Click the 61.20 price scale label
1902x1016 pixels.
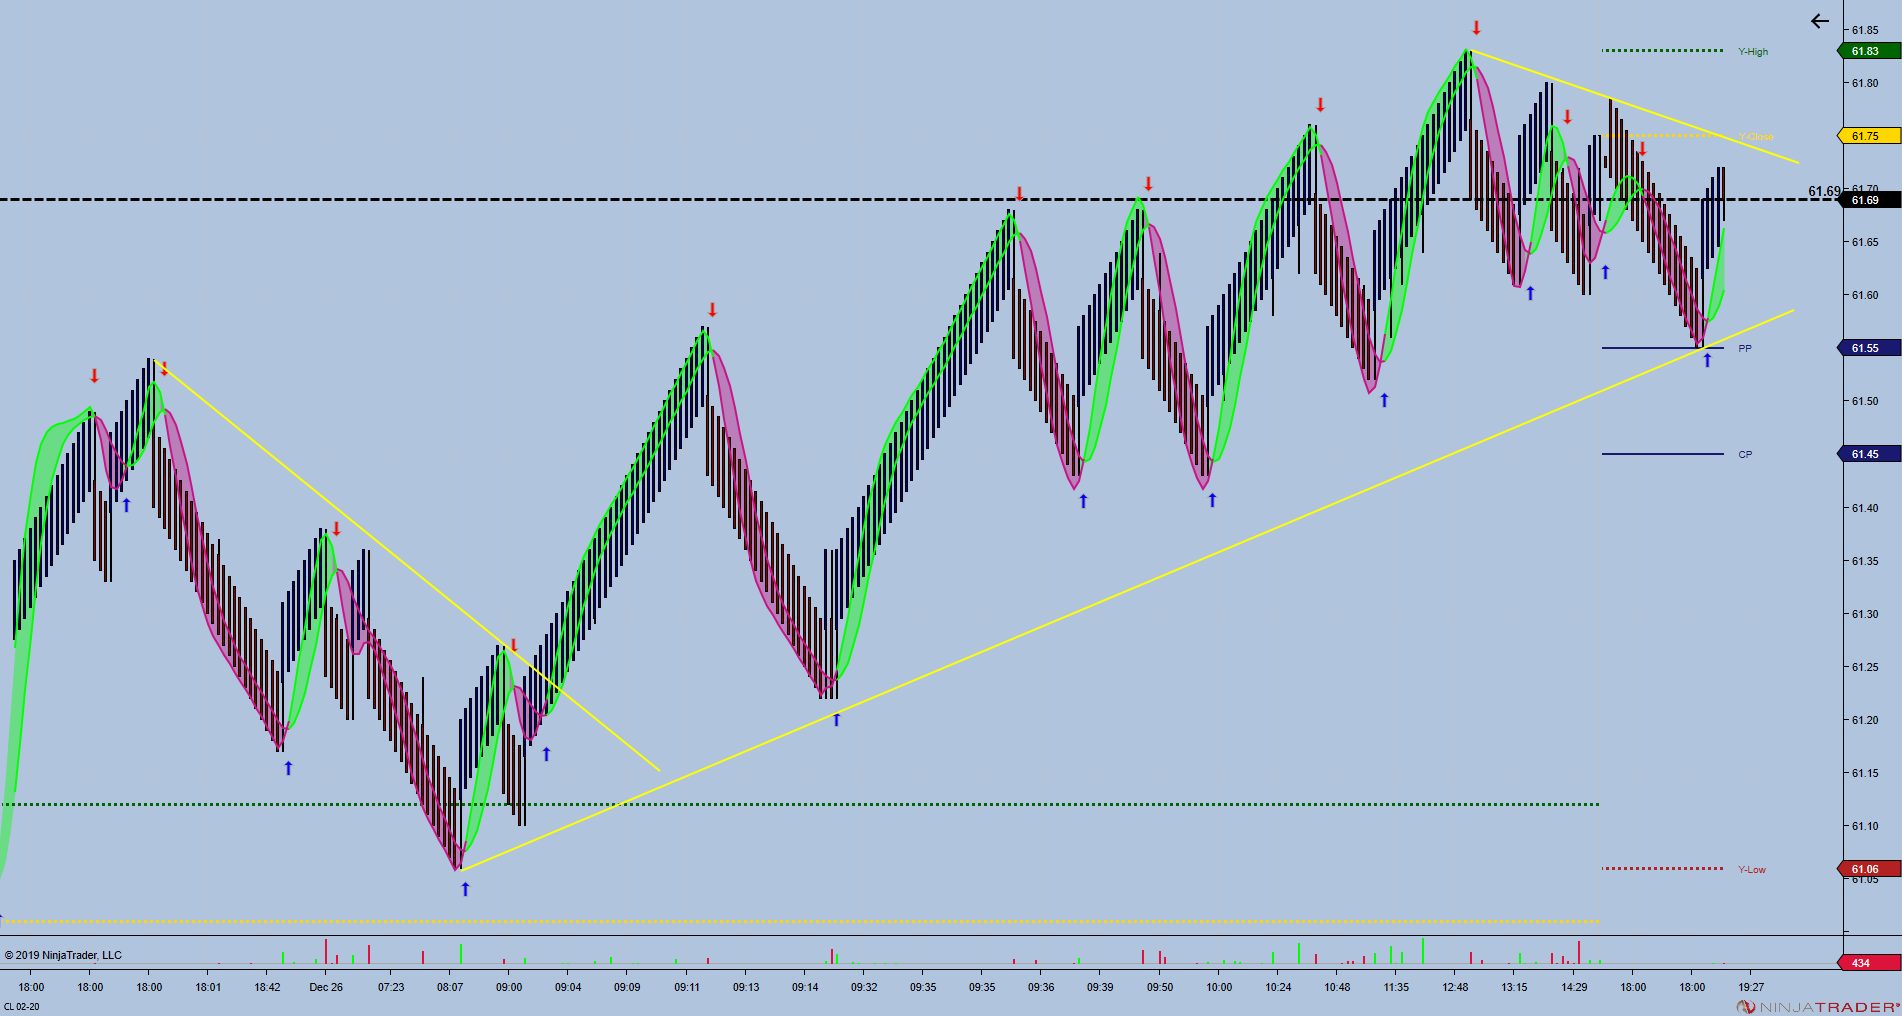[1865, 720]
